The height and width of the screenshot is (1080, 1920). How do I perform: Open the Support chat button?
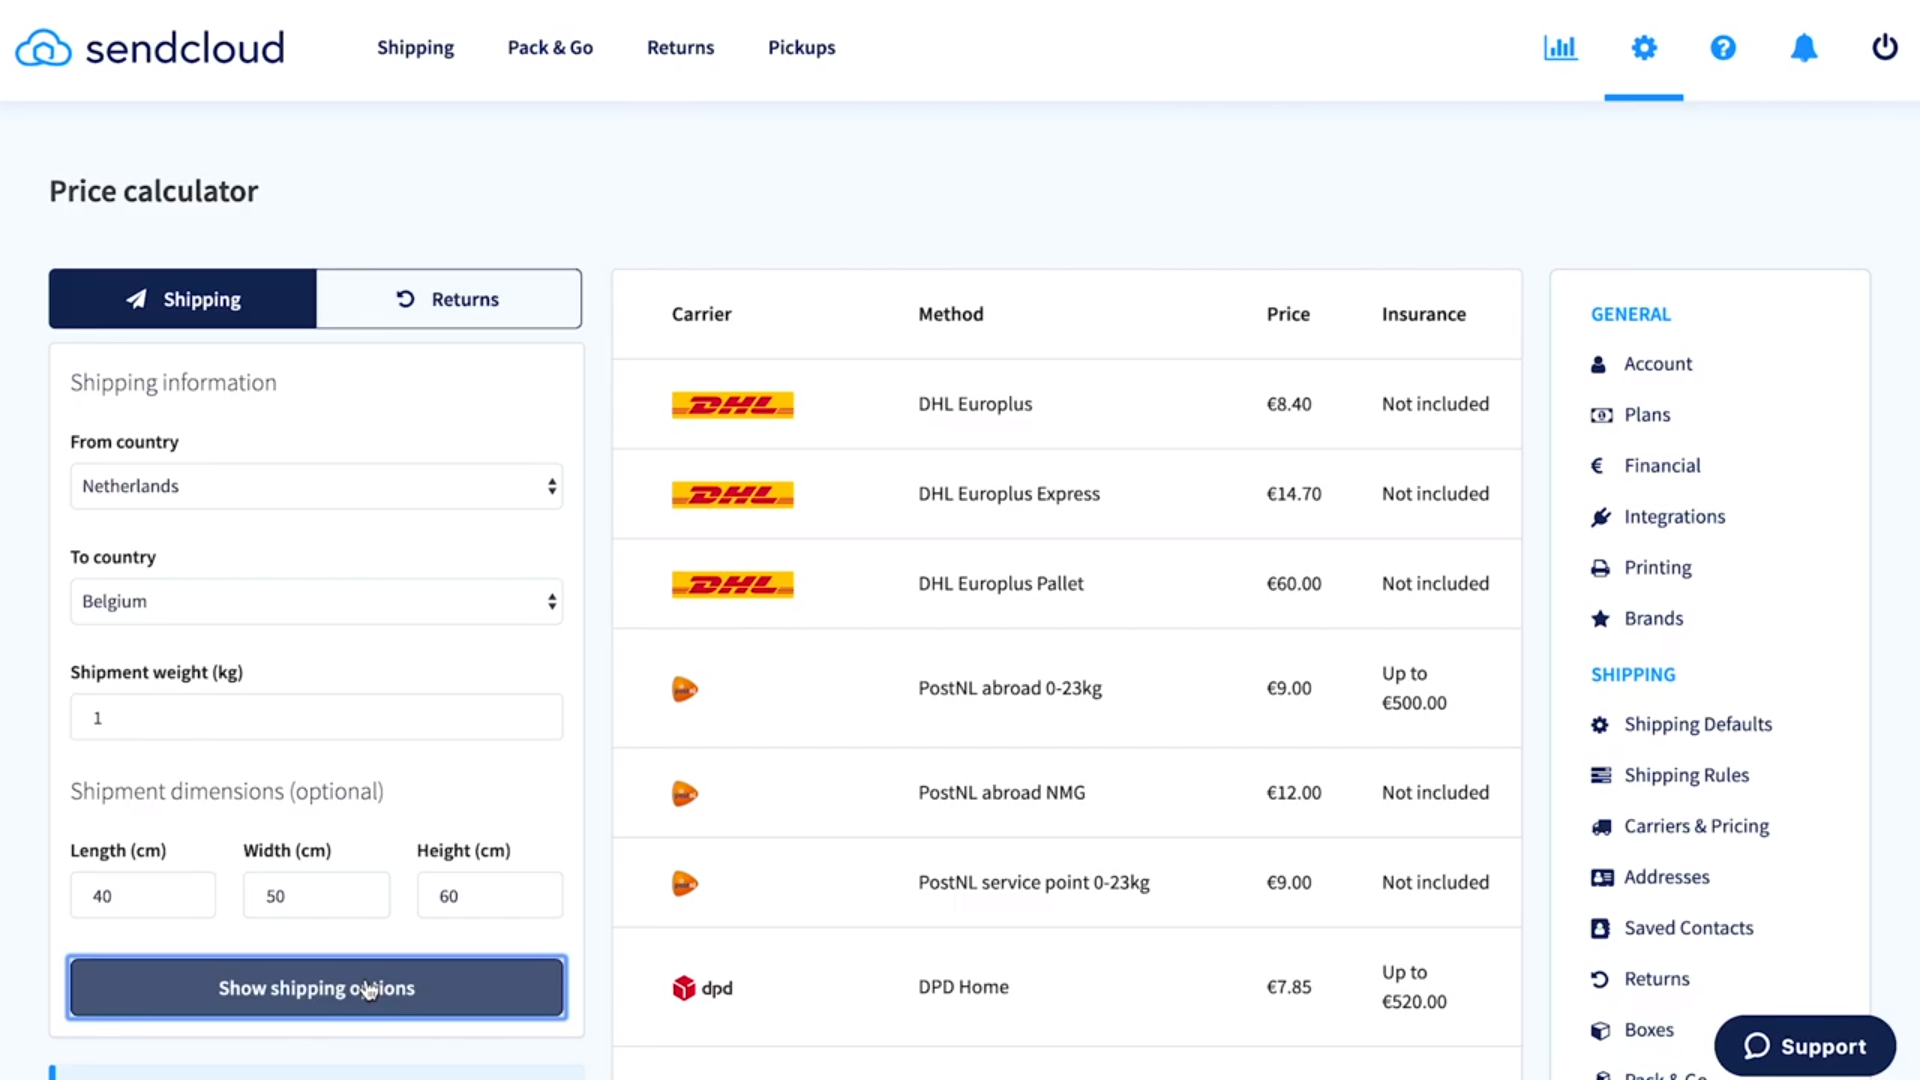[x=1804, y=1046]
